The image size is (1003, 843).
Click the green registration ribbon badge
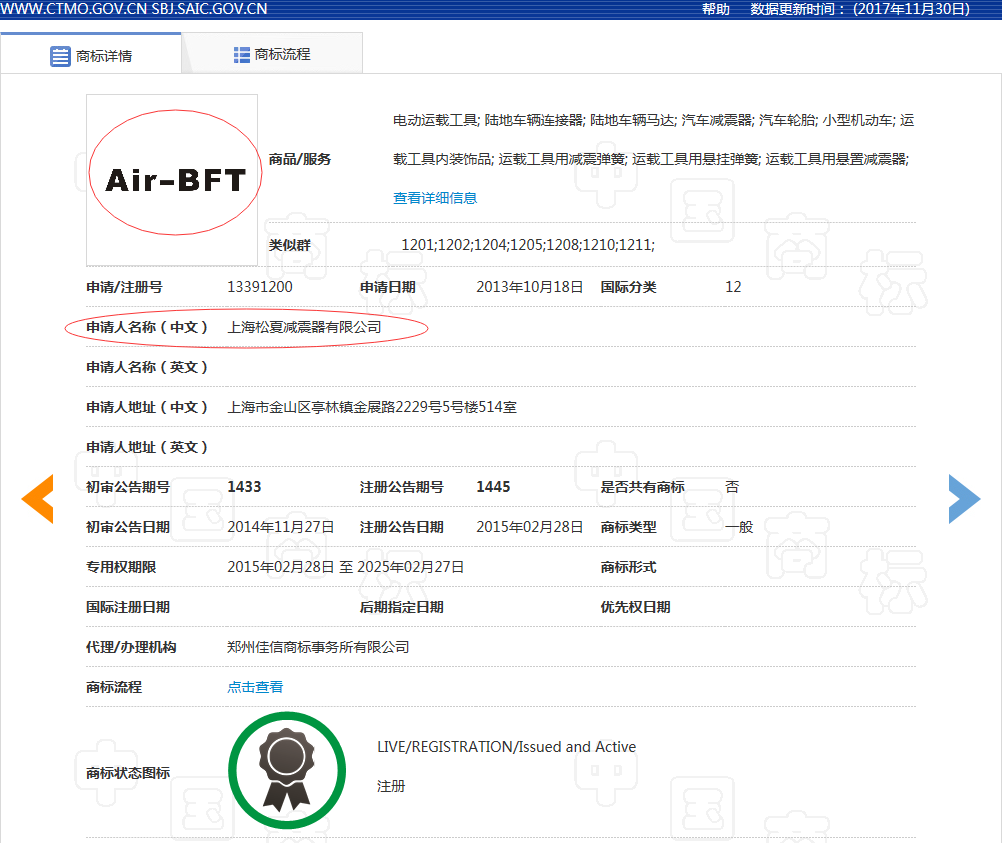point(287,769)
